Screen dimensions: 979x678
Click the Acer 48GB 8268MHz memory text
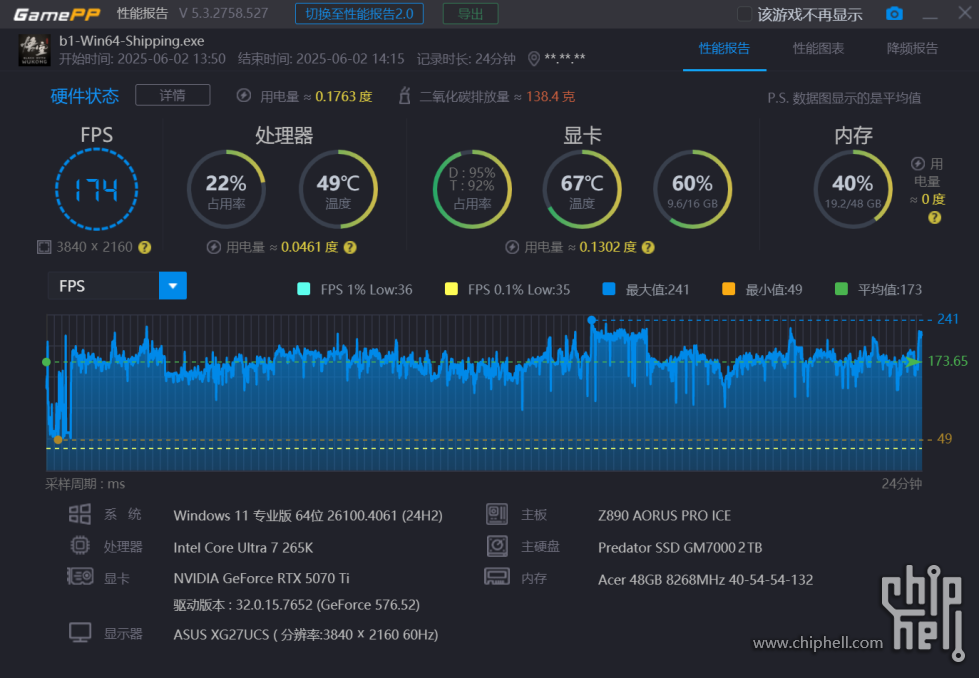706,580
